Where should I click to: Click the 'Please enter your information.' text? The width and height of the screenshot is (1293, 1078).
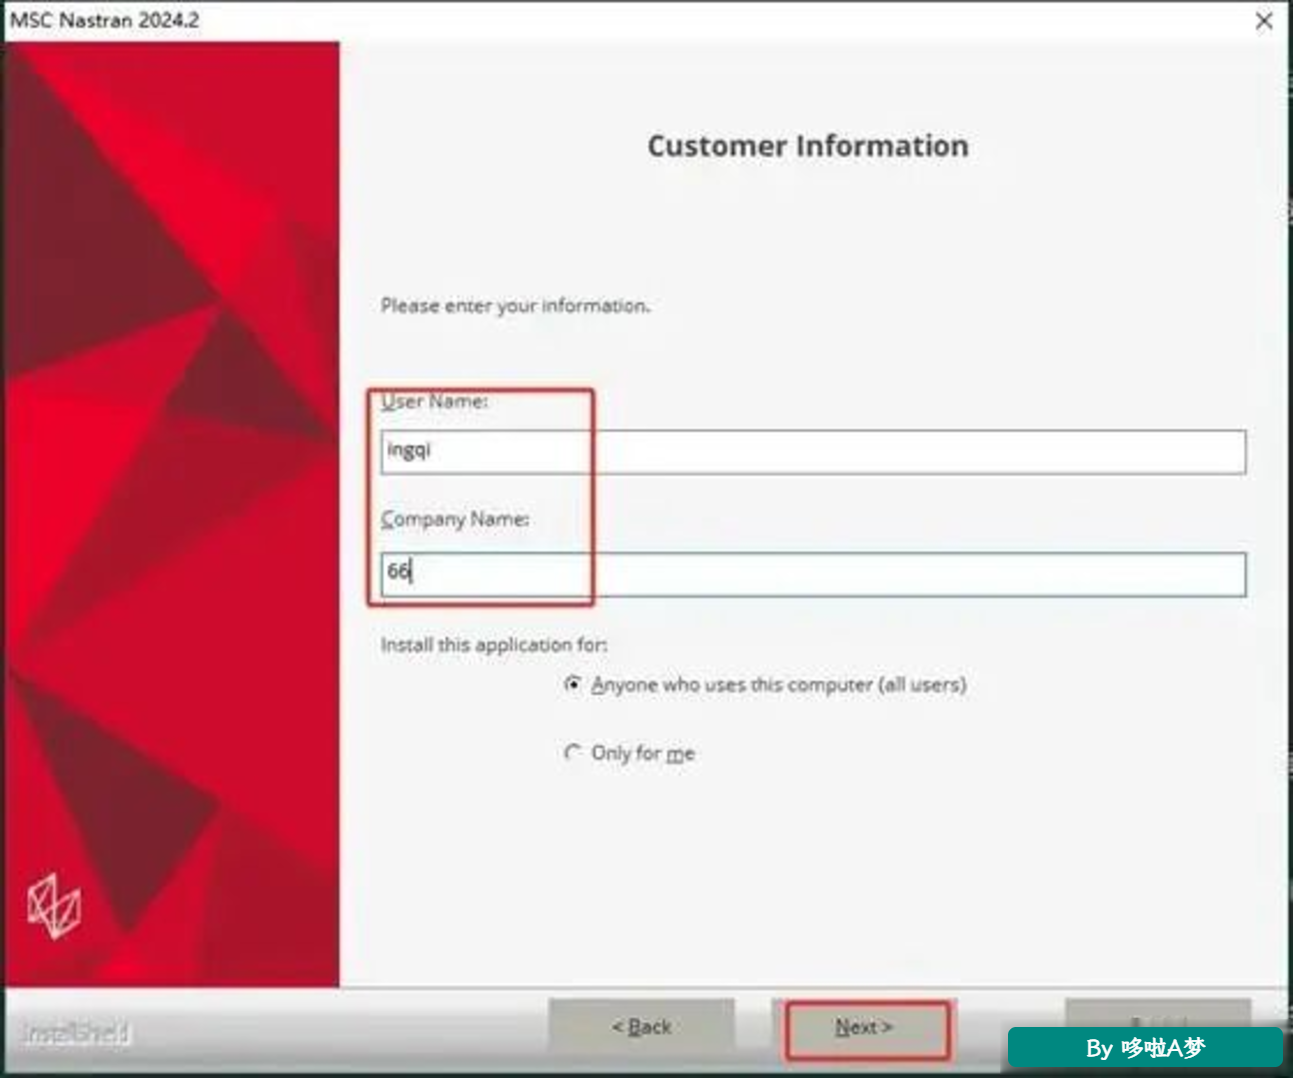[515, 306]
